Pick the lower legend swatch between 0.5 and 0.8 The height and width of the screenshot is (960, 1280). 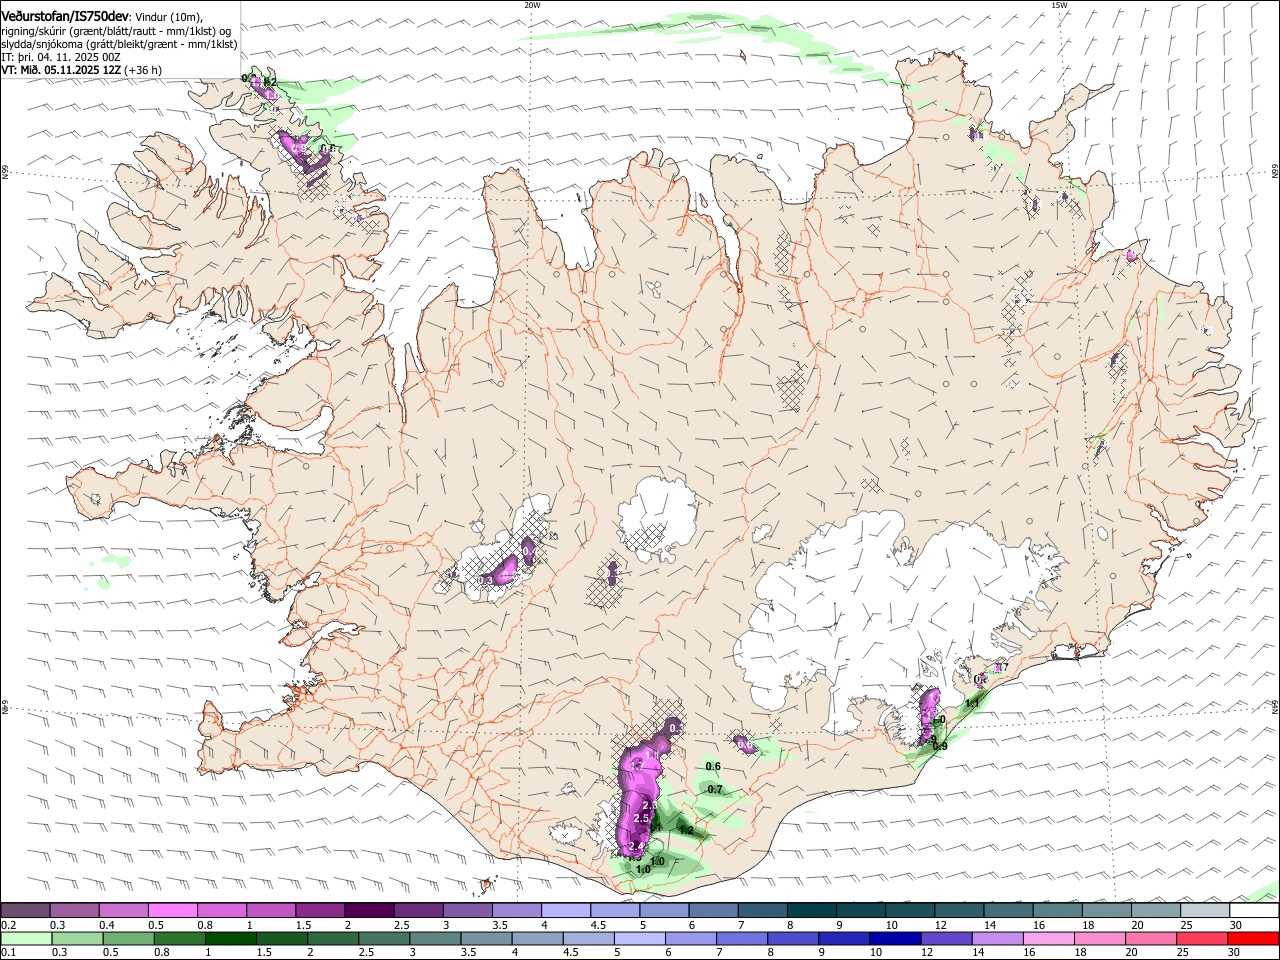point(128,938)
